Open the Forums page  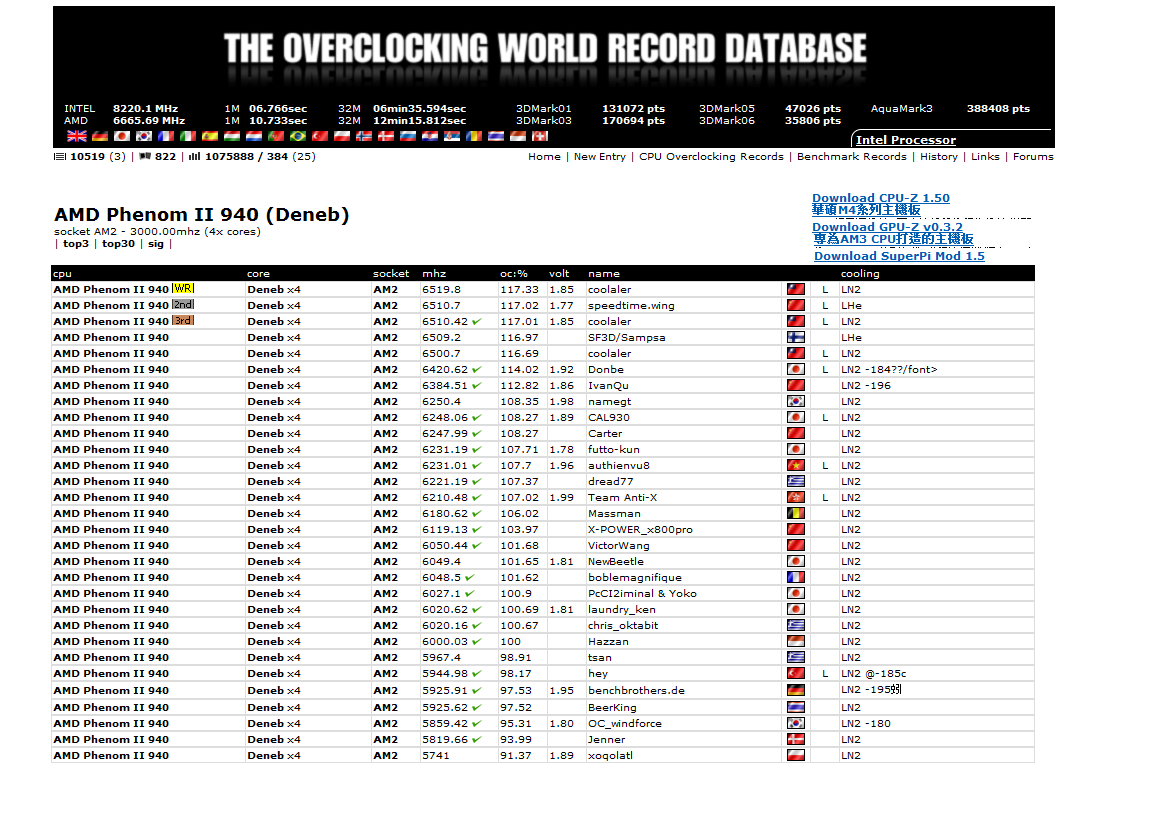(x=1033, y=157)
